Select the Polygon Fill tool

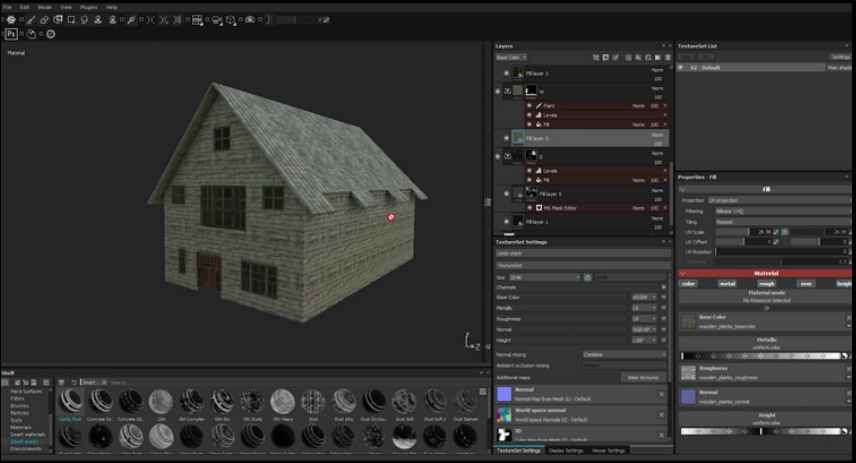(x=71, y=20)
